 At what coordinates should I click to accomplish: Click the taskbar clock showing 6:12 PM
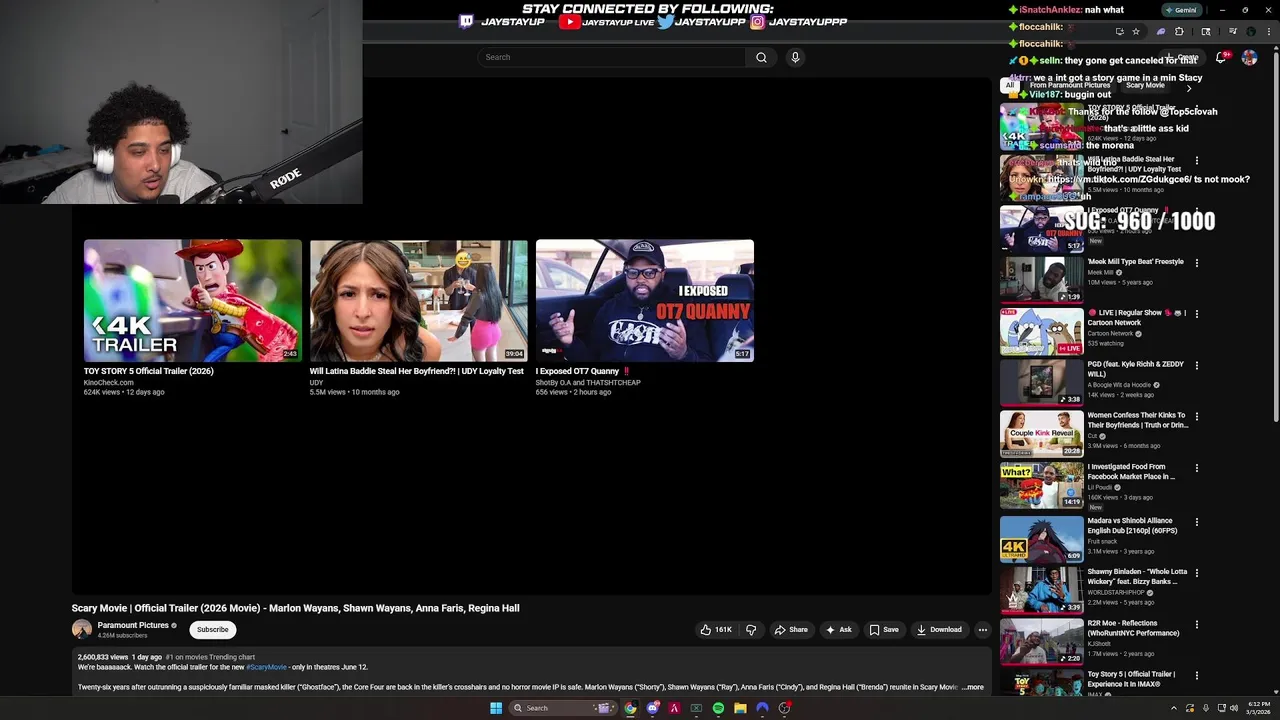point(1258,708)
